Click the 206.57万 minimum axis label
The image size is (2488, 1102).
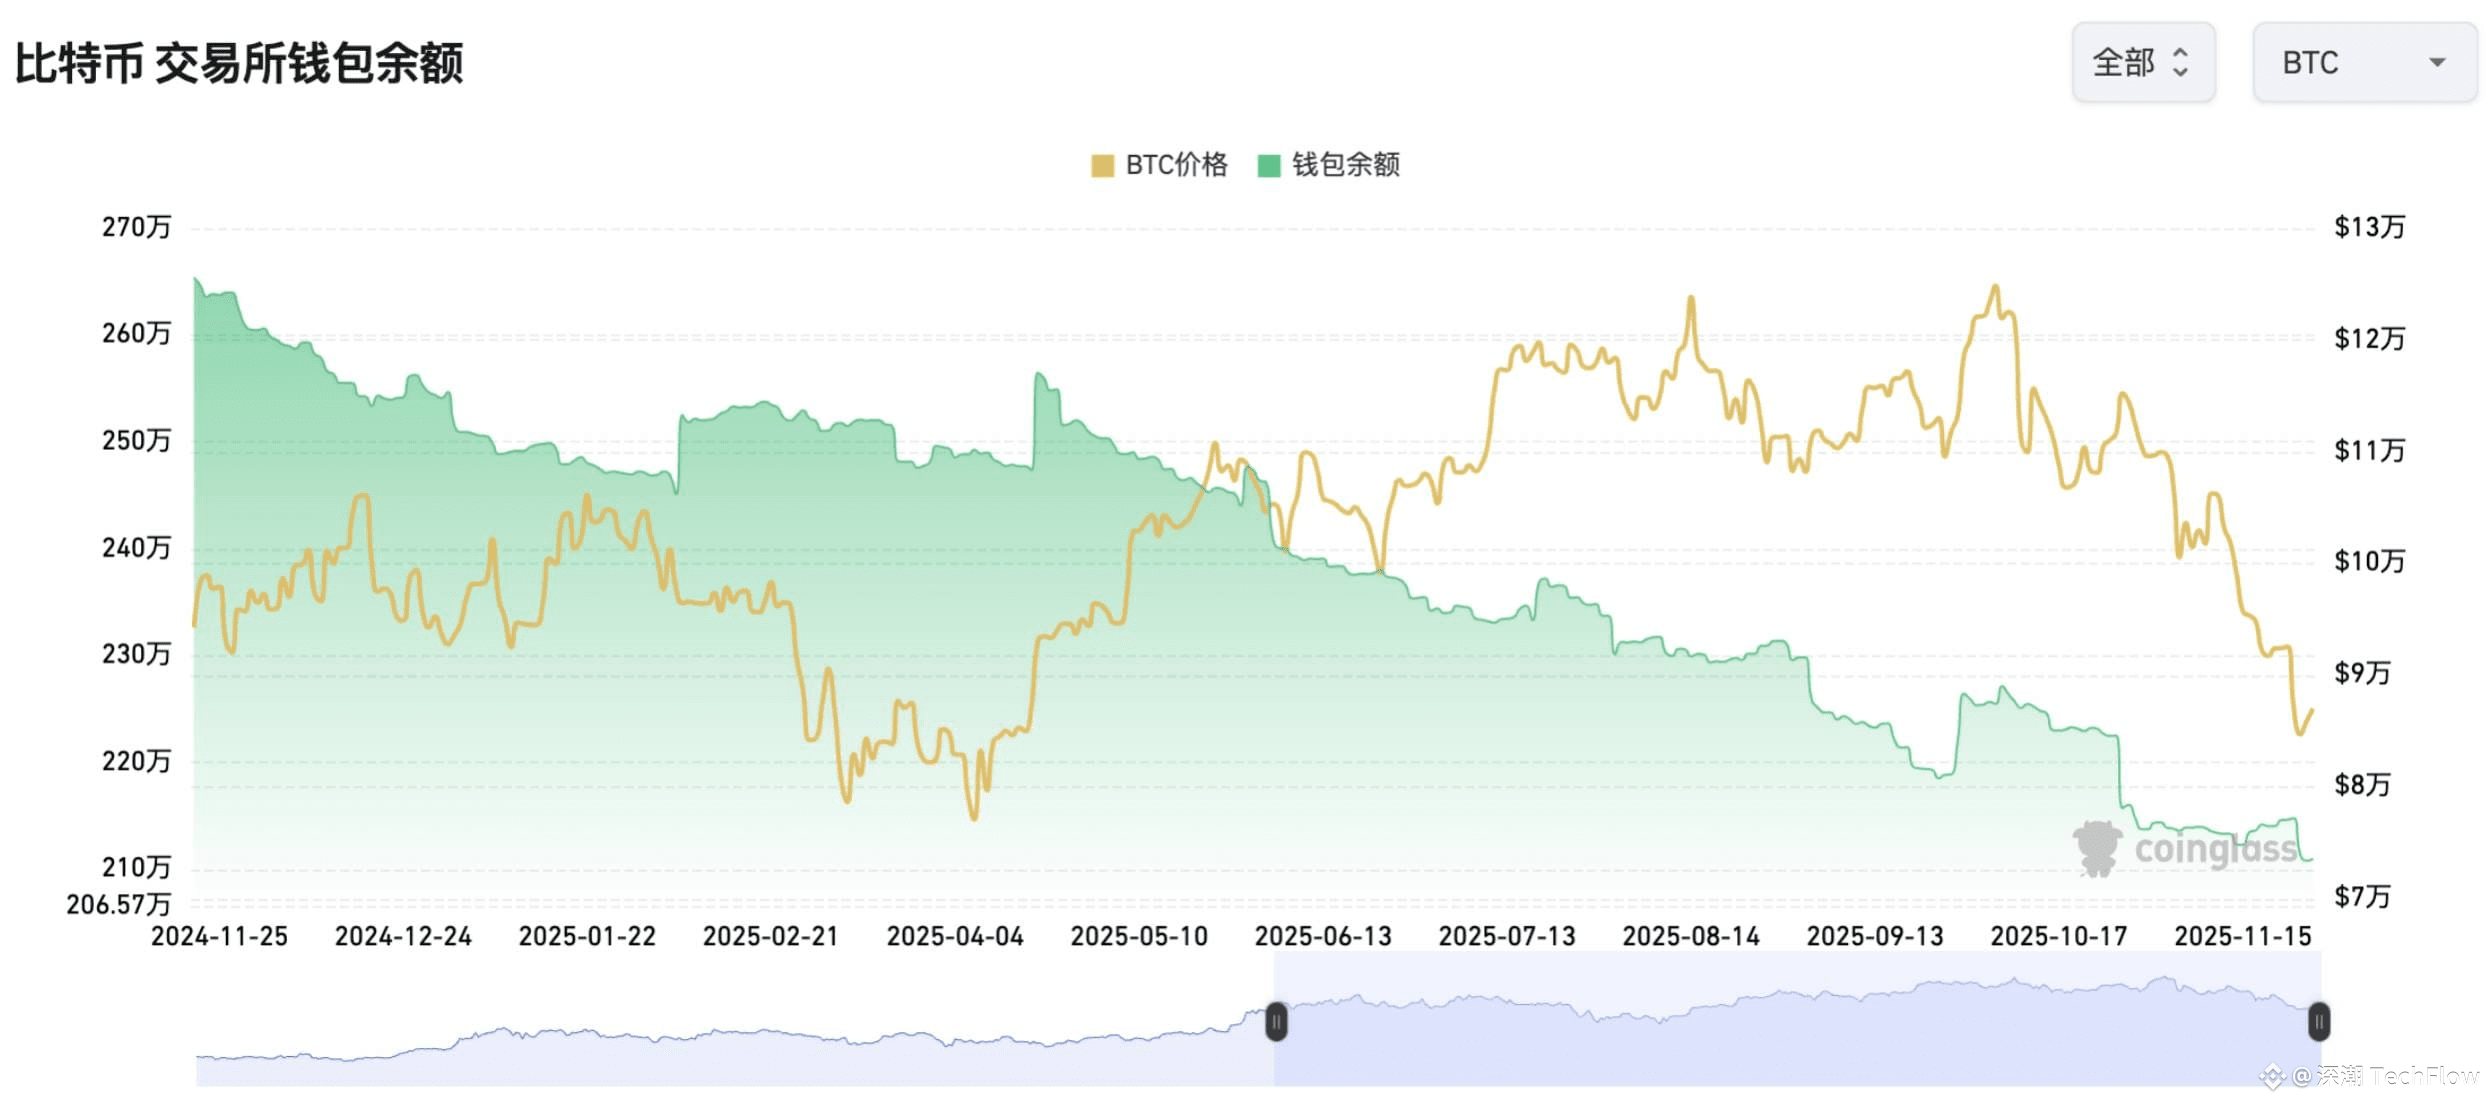click(x=118, y=905)
